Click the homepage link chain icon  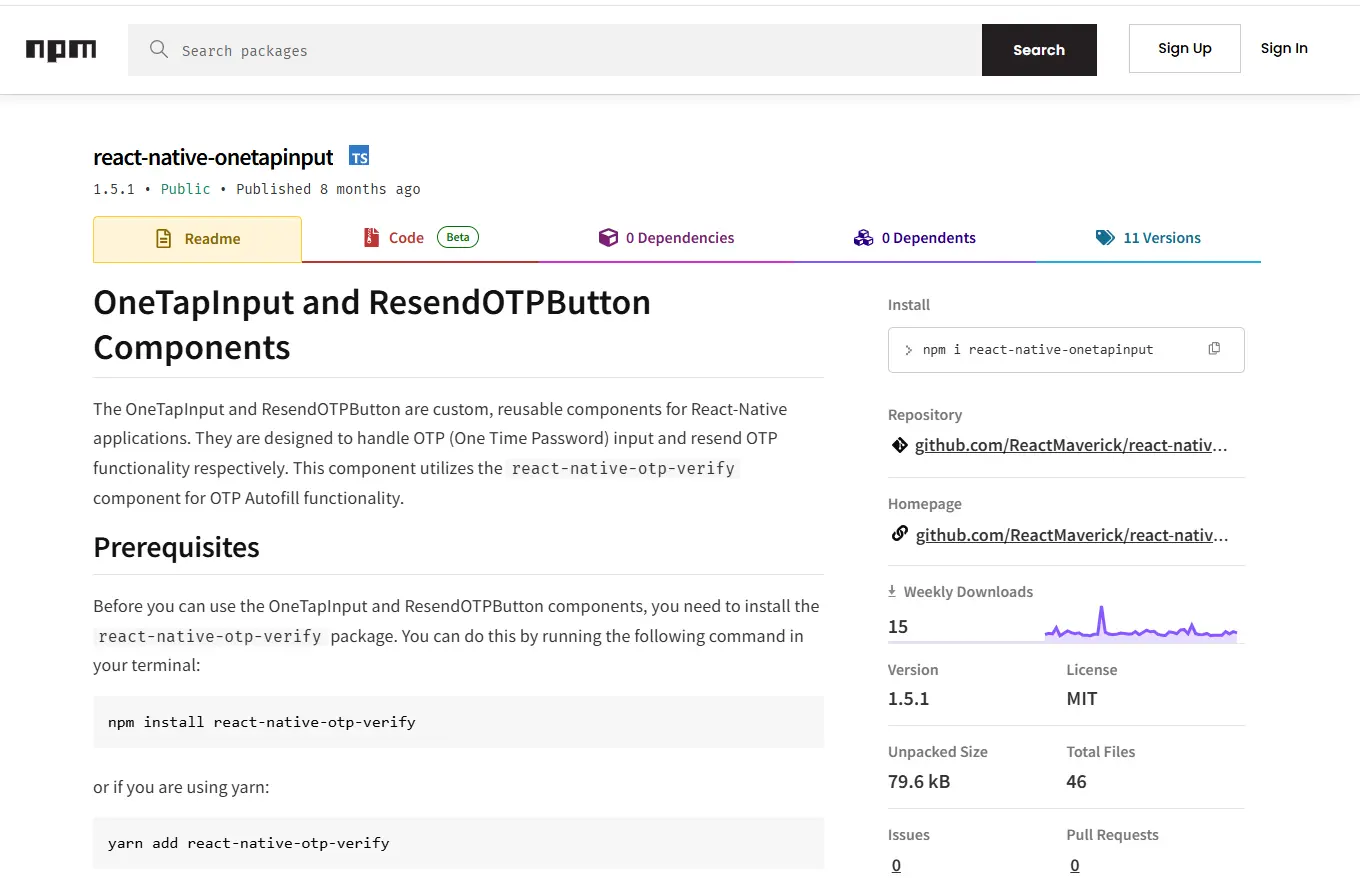click(x=899, y=534)
